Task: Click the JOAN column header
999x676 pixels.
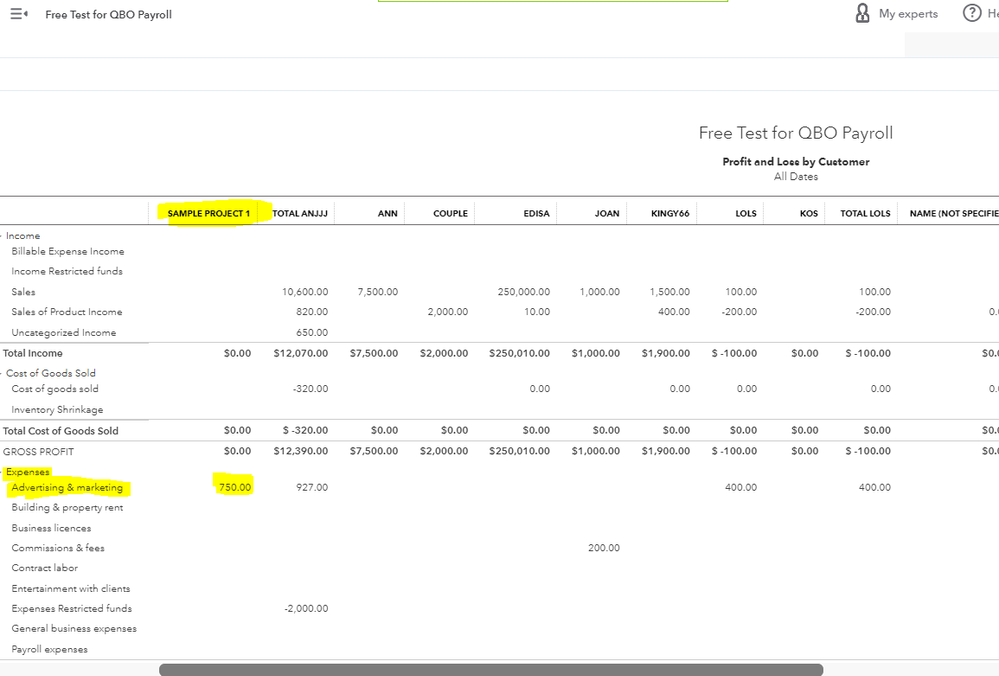Action: (x=607, y=213)
